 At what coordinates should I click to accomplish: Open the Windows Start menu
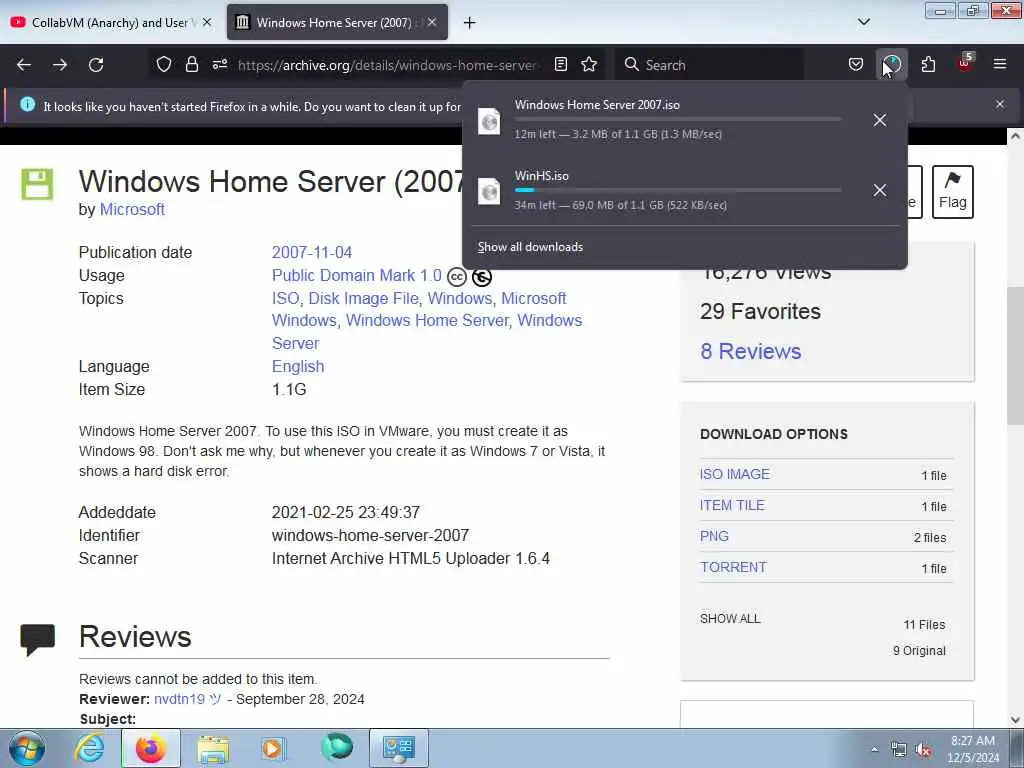point(27,748)
